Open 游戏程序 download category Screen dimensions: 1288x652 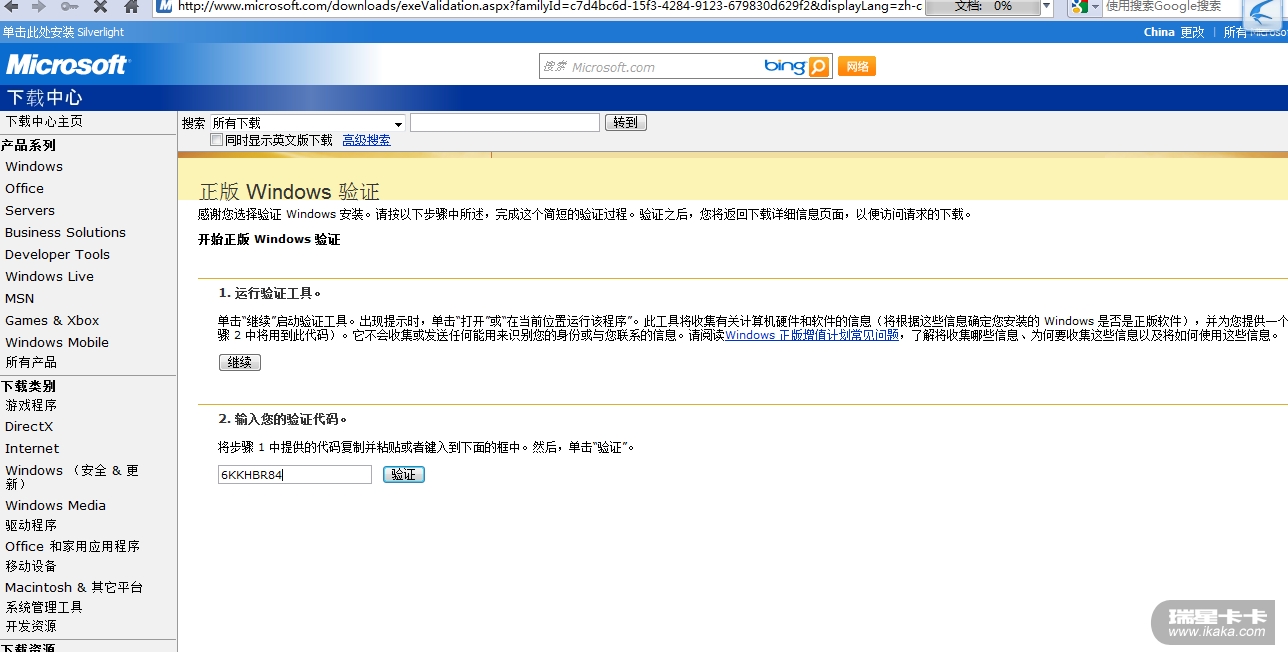tap(31, 405)
